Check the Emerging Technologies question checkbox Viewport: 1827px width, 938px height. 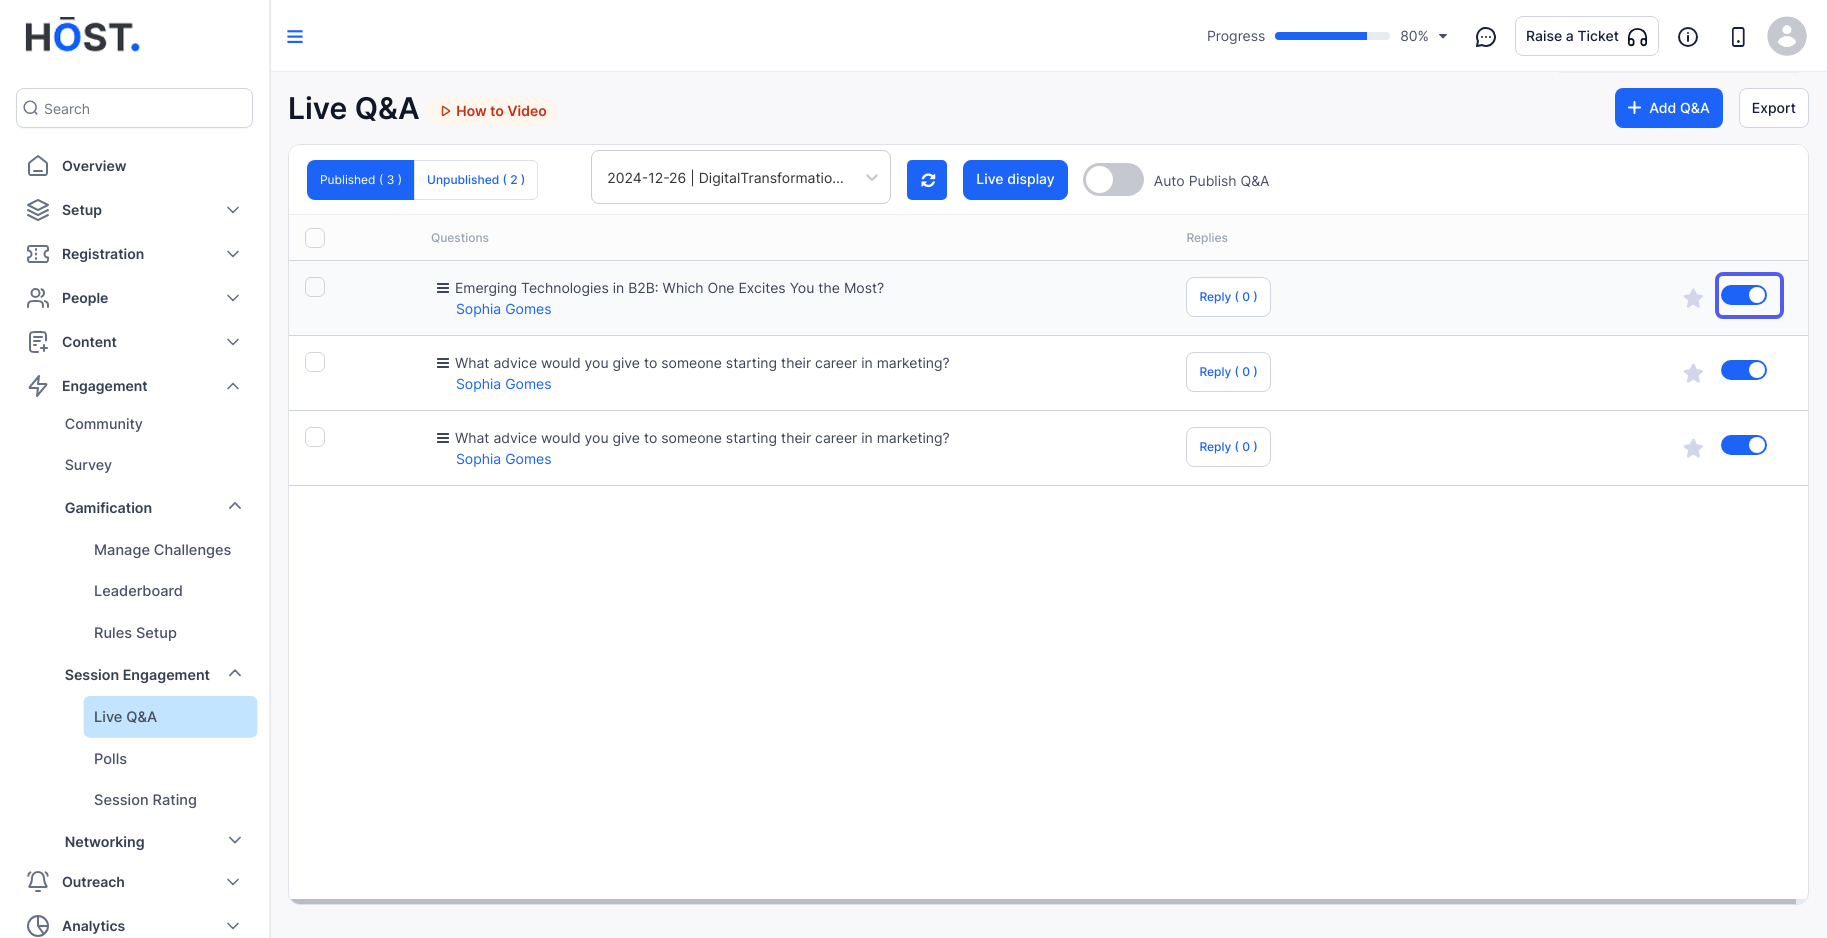pos(315,287)
